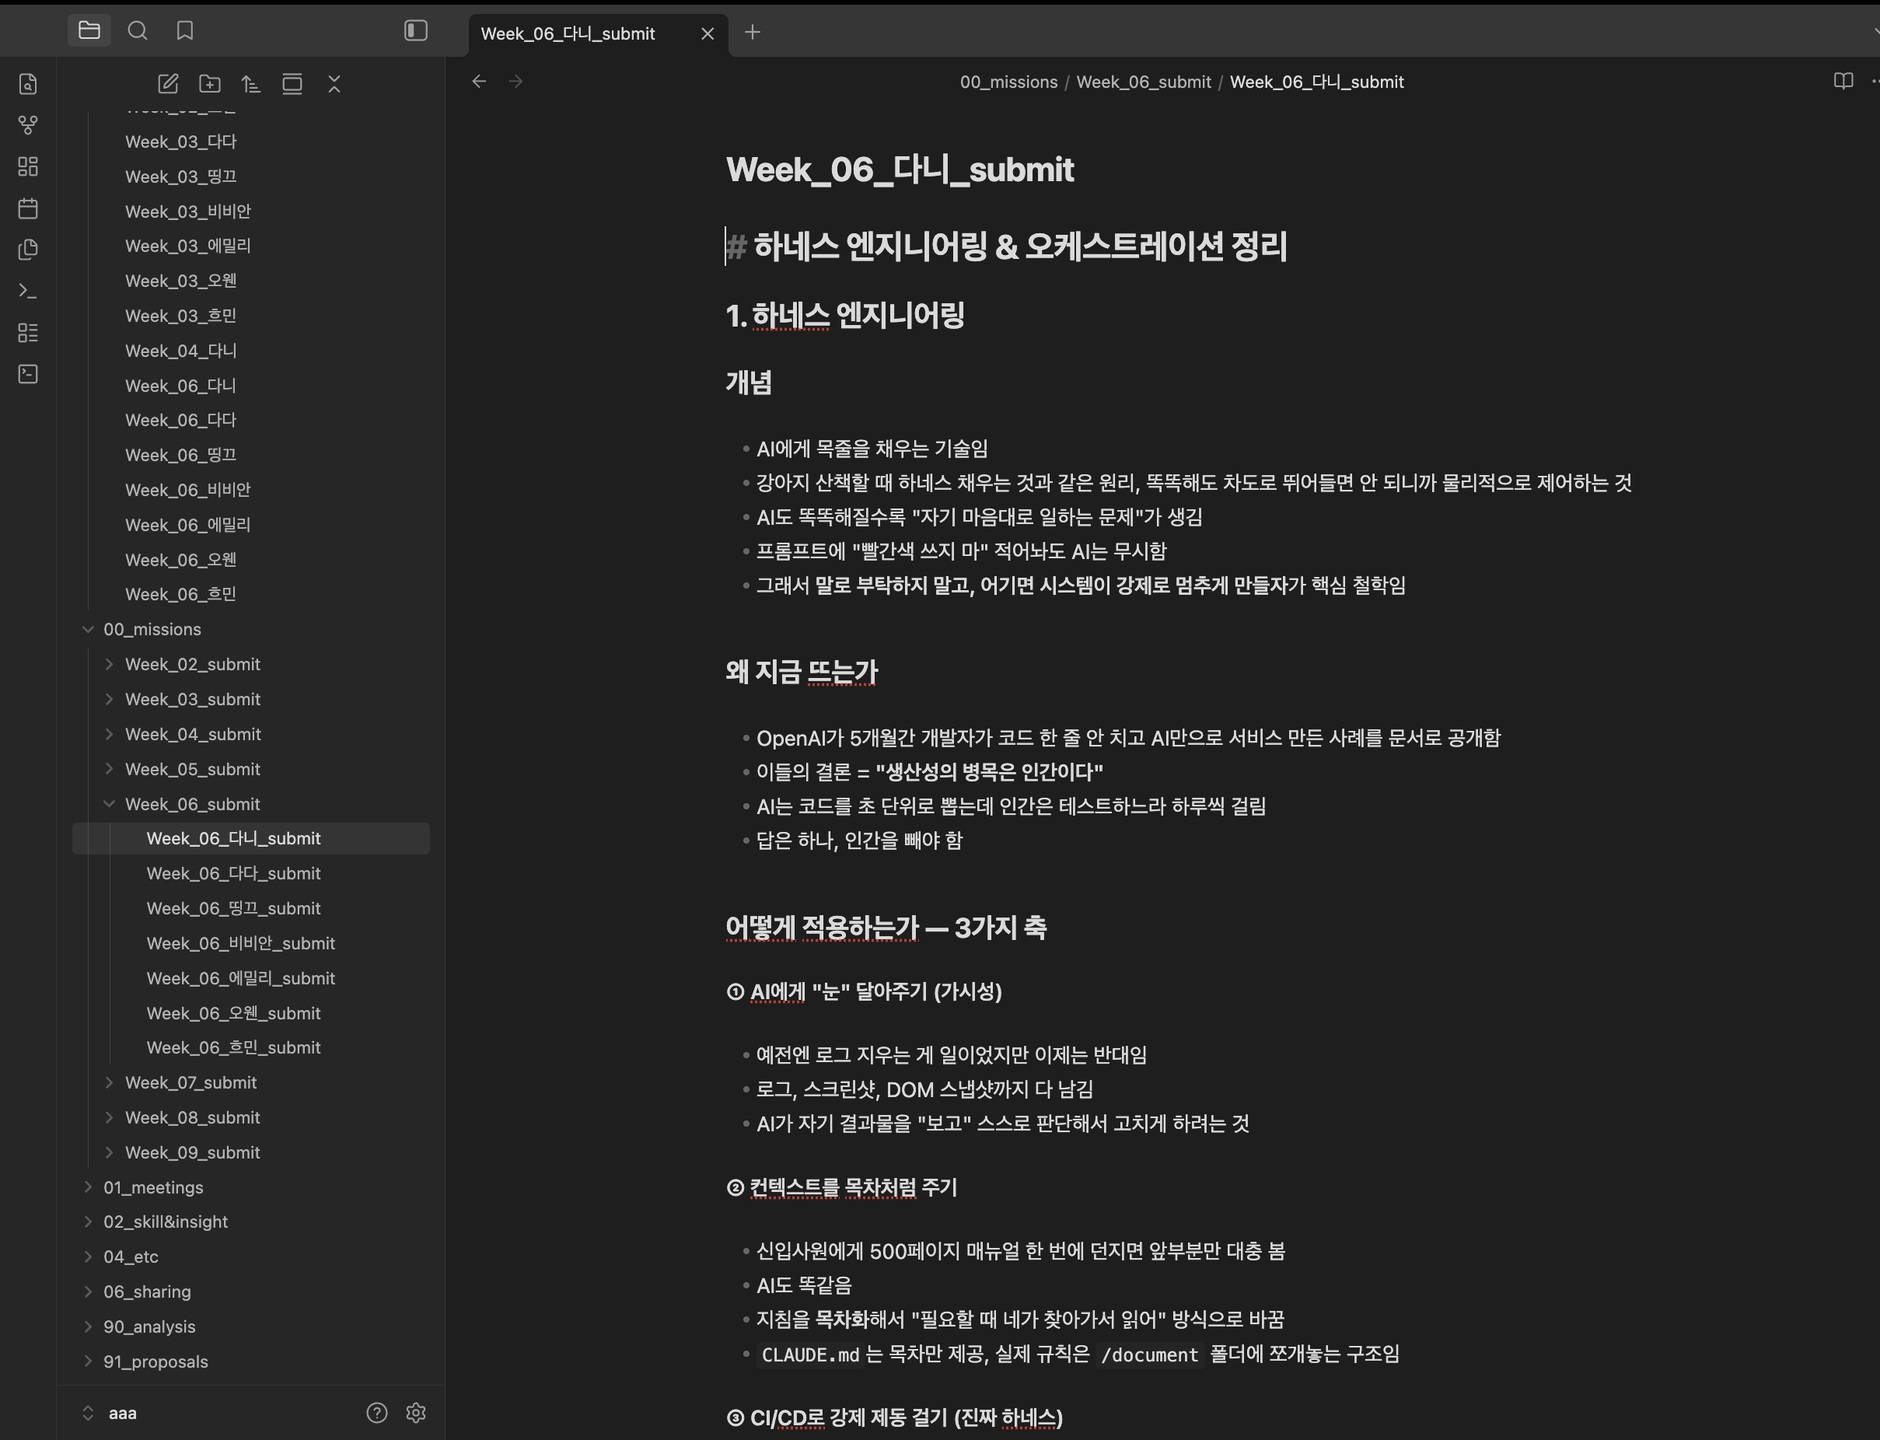This screenshot has height=1440, width=1880.
Task: Open graph view ribbon icon
Action: [x=28, y=125]
